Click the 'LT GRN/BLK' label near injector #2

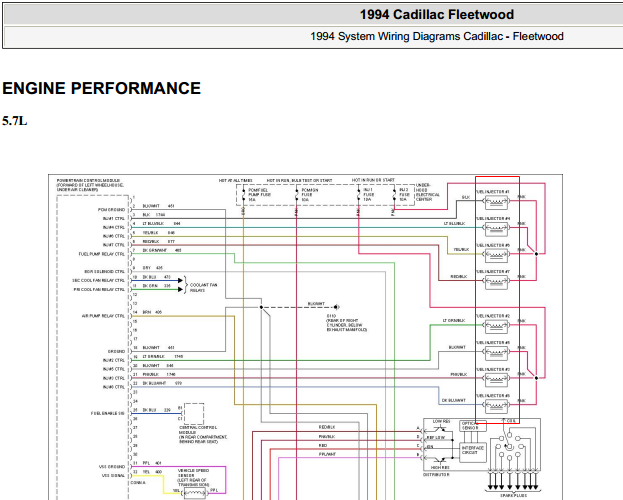(x=454, y=320)
